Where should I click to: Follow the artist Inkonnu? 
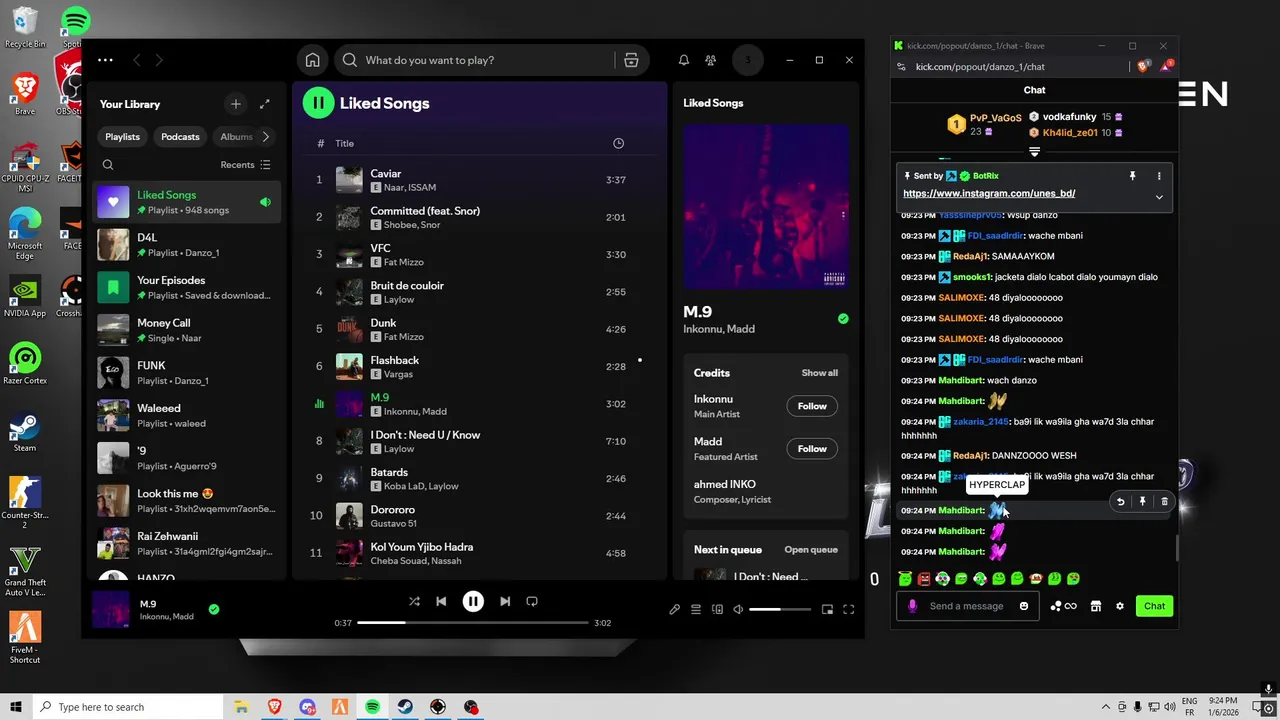tap(812, 406)
